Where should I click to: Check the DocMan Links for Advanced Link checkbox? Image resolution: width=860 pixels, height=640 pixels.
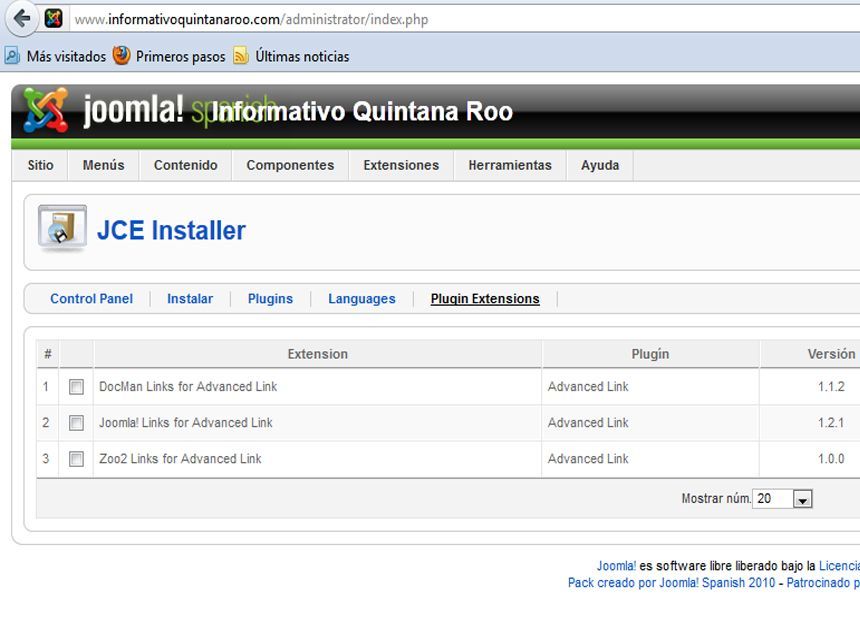pos(76,387)
